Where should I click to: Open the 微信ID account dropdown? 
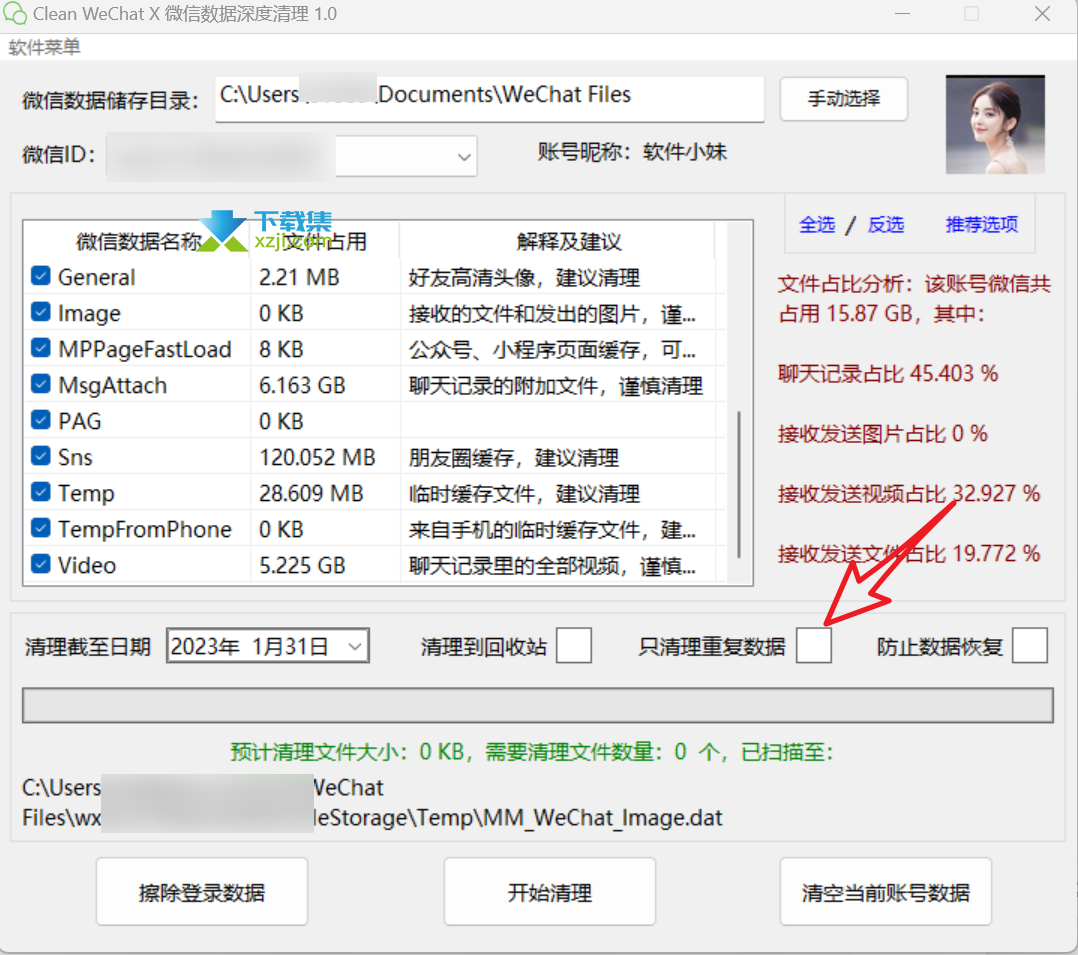coord(462,156)
